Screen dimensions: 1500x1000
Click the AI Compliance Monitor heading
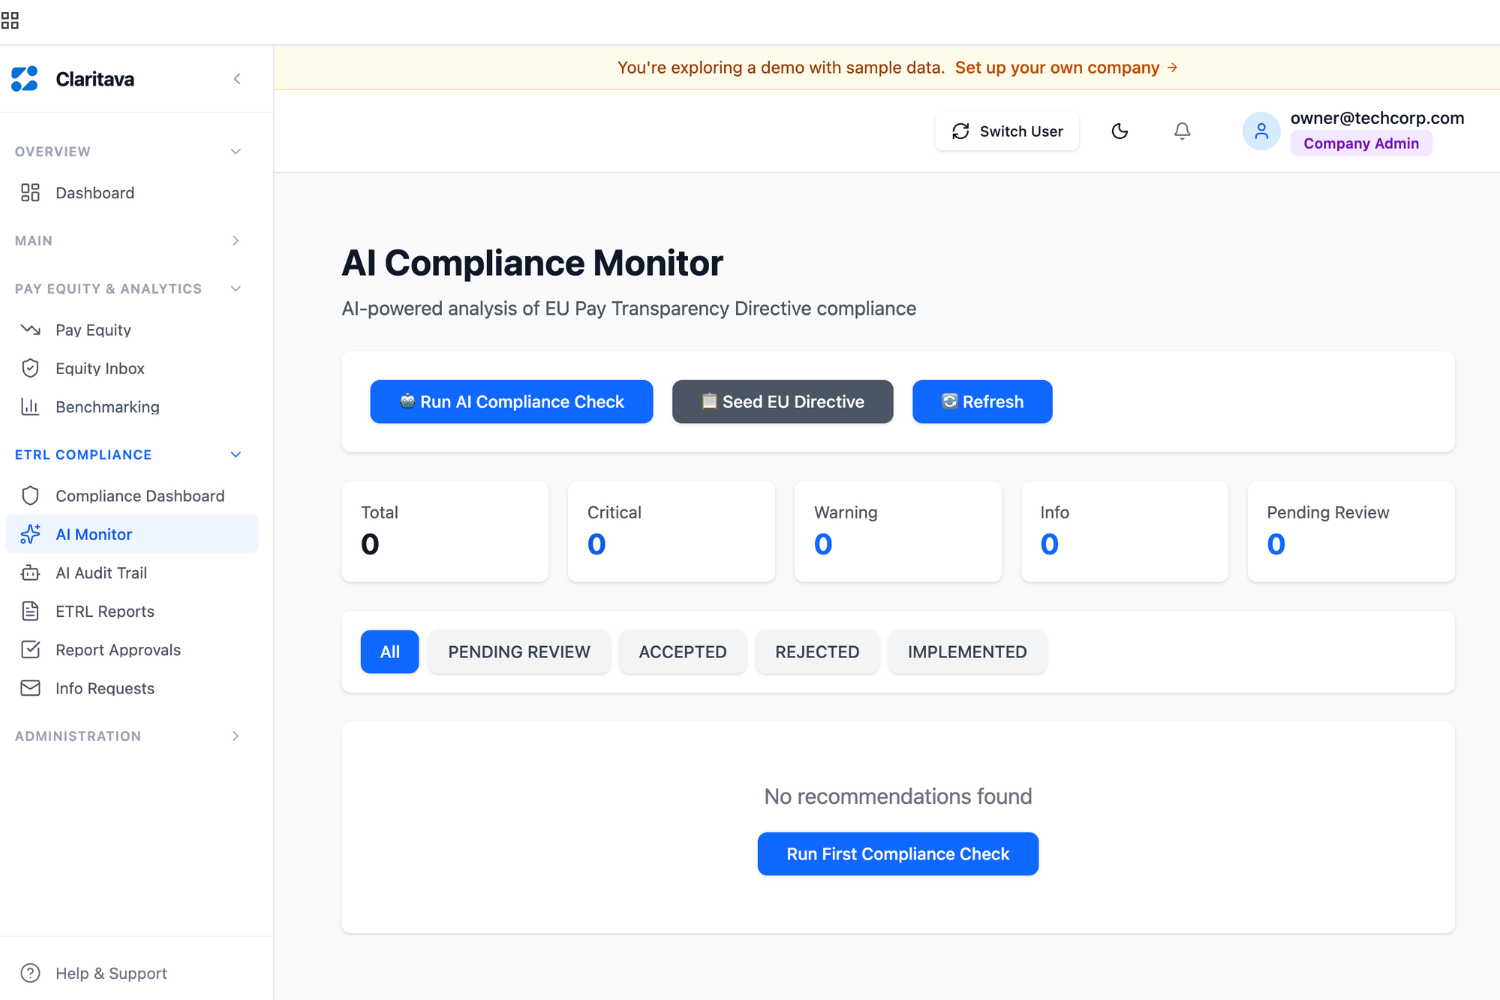[532, 263]
